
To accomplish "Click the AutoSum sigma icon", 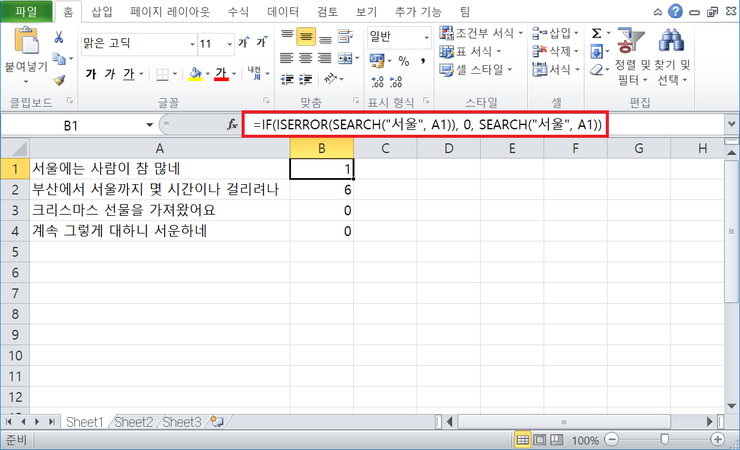I will point(597,33).
